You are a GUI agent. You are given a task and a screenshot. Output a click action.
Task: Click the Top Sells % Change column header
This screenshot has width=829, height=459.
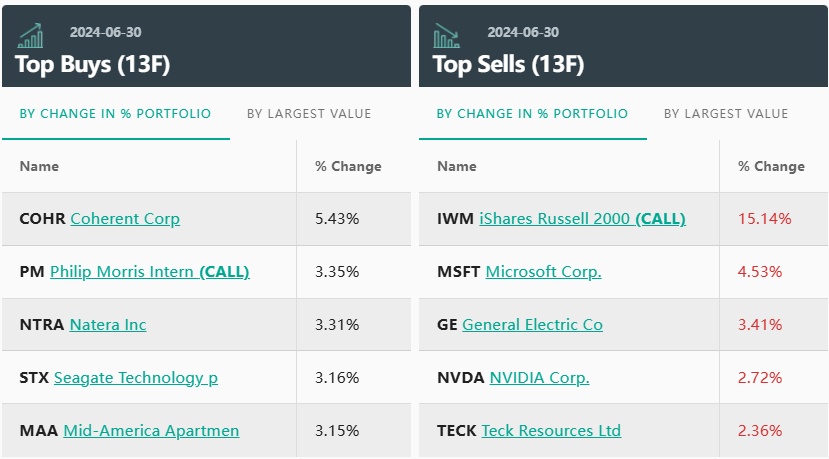771,167
